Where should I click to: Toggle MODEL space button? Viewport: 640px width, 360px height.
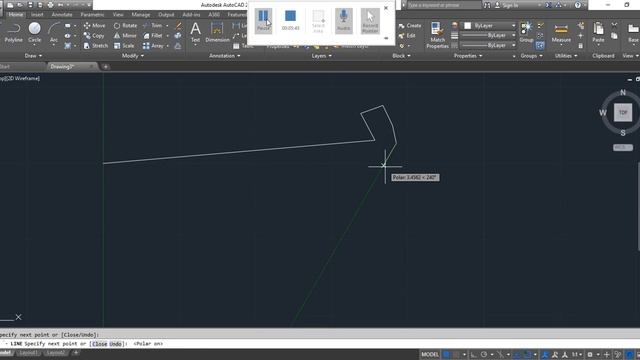click(430, 354)
